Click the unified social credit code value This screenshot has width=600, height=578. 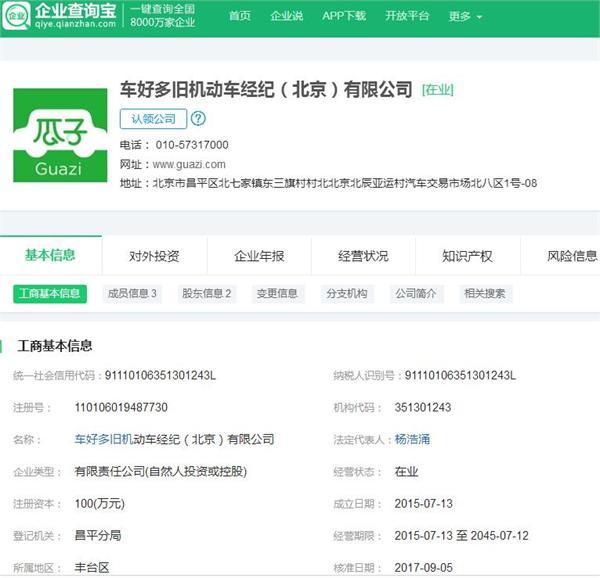[x=160, y=376]
